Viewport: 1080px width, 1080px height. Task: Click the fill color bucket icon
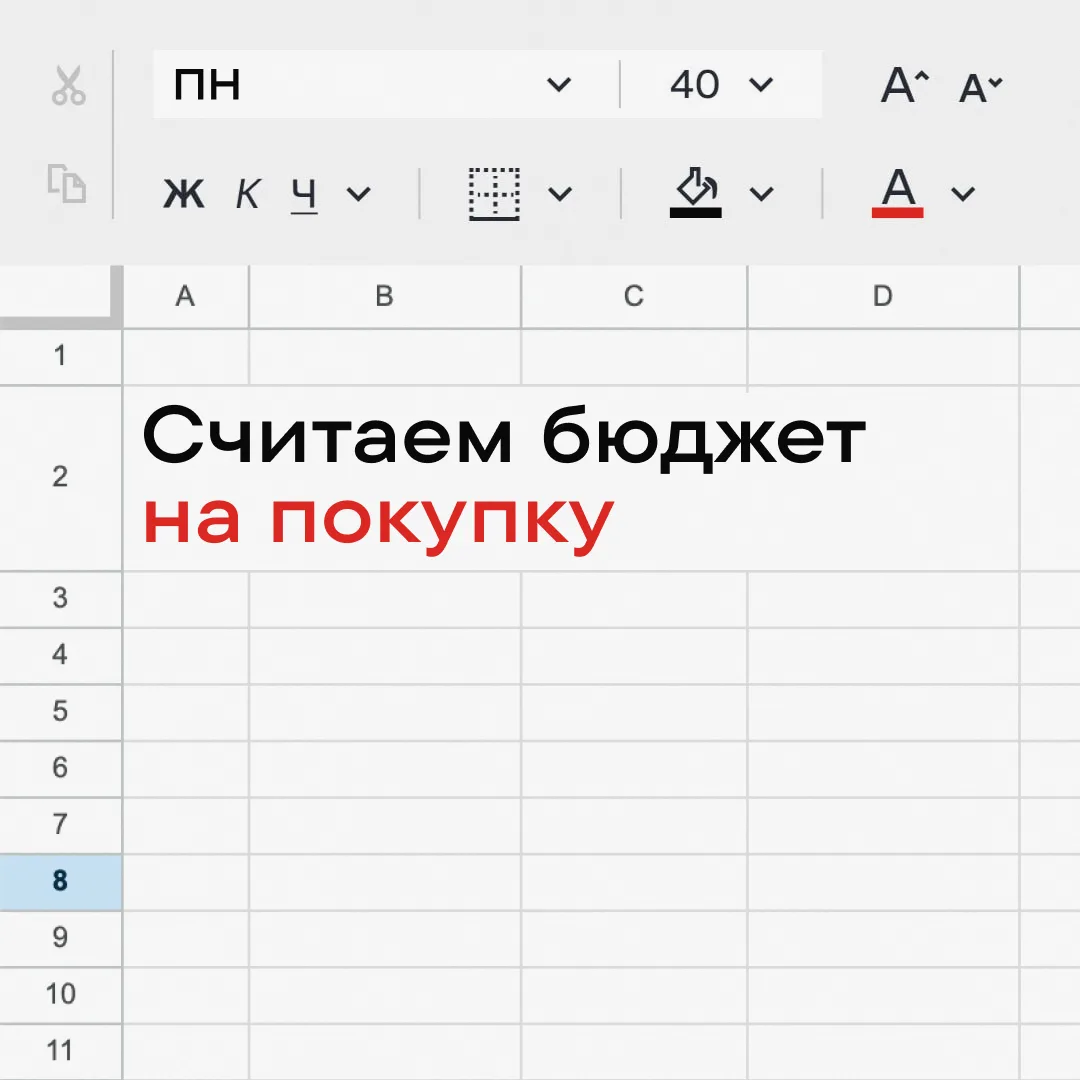pyautogui.click(x=696, y=192)
